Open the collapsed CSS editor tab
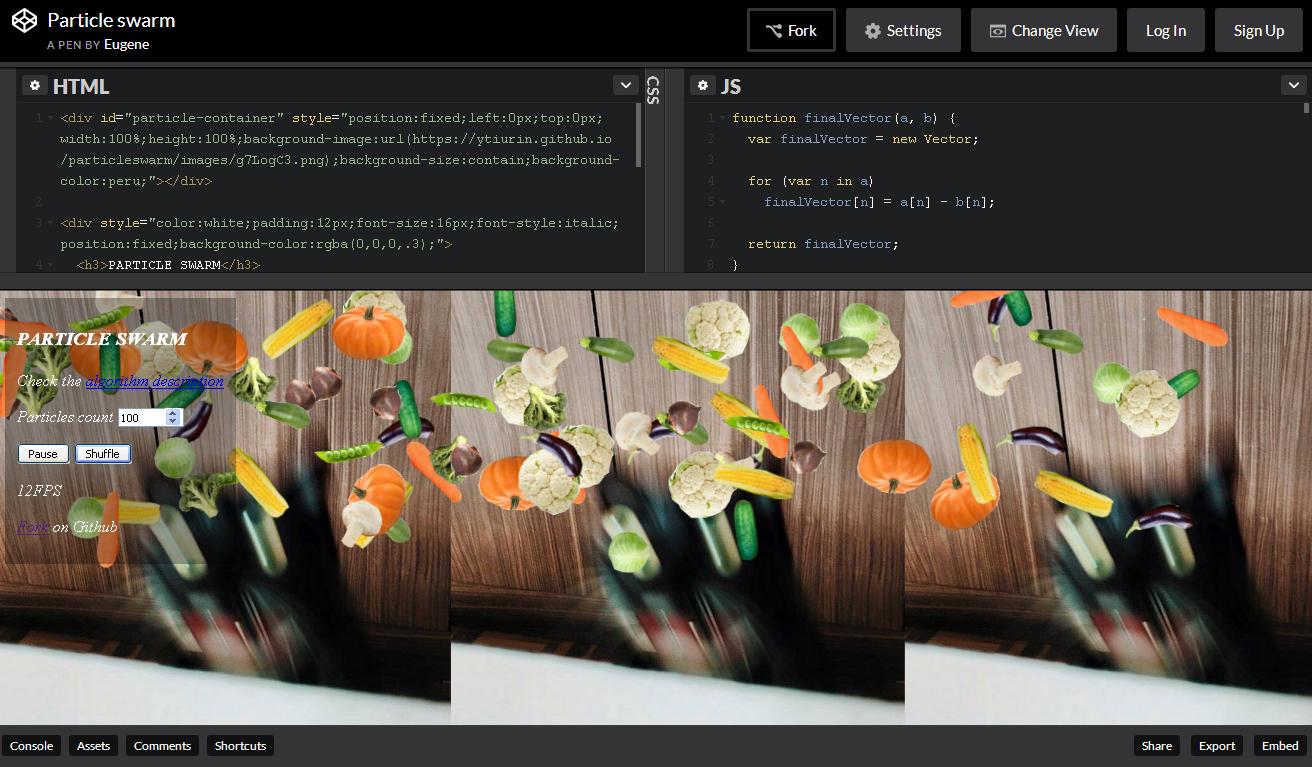The width and height of the screenshot is (1312, 767). click(653, 90)
